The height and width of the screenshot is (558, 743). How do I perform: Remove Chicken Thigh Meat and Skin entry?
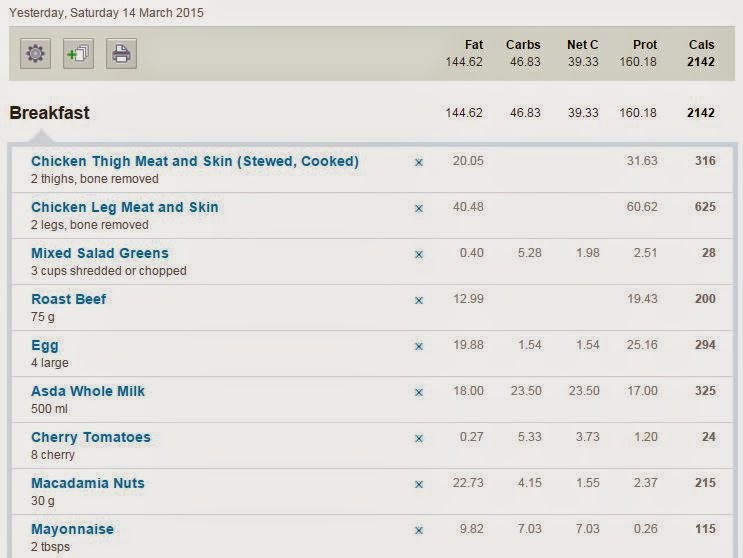pos(419,162)
